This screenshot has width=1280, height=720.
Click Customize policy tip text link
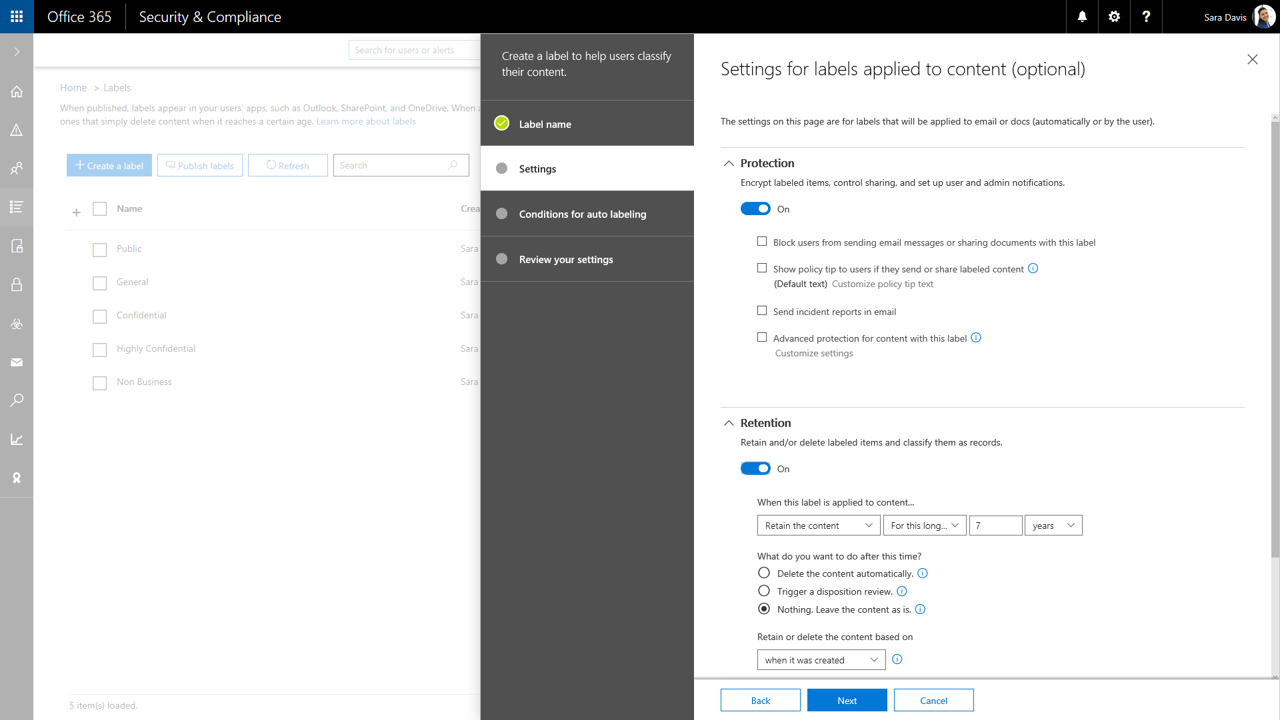coord(882,284)
